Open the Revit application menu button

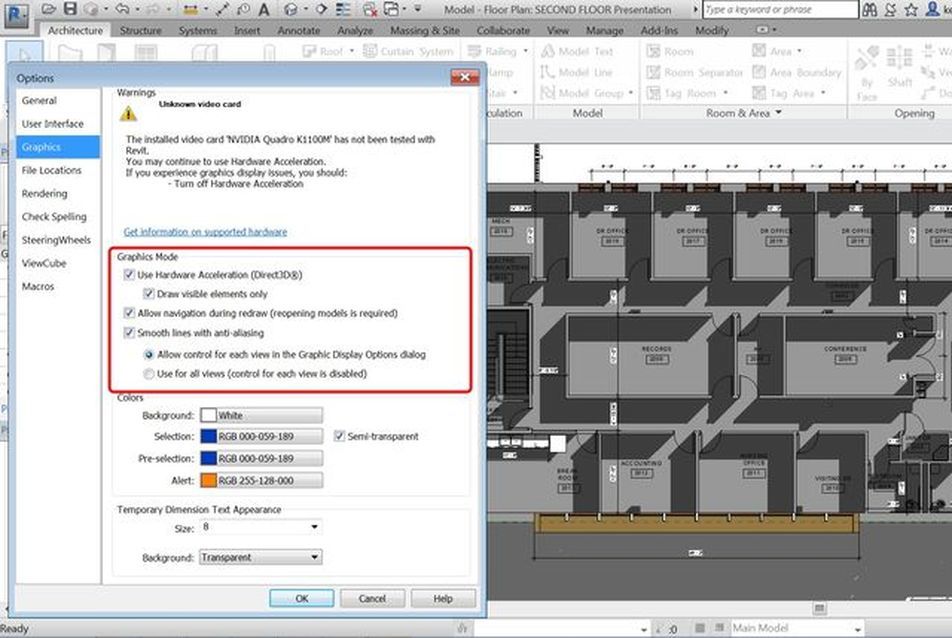[x=16, y=15]
